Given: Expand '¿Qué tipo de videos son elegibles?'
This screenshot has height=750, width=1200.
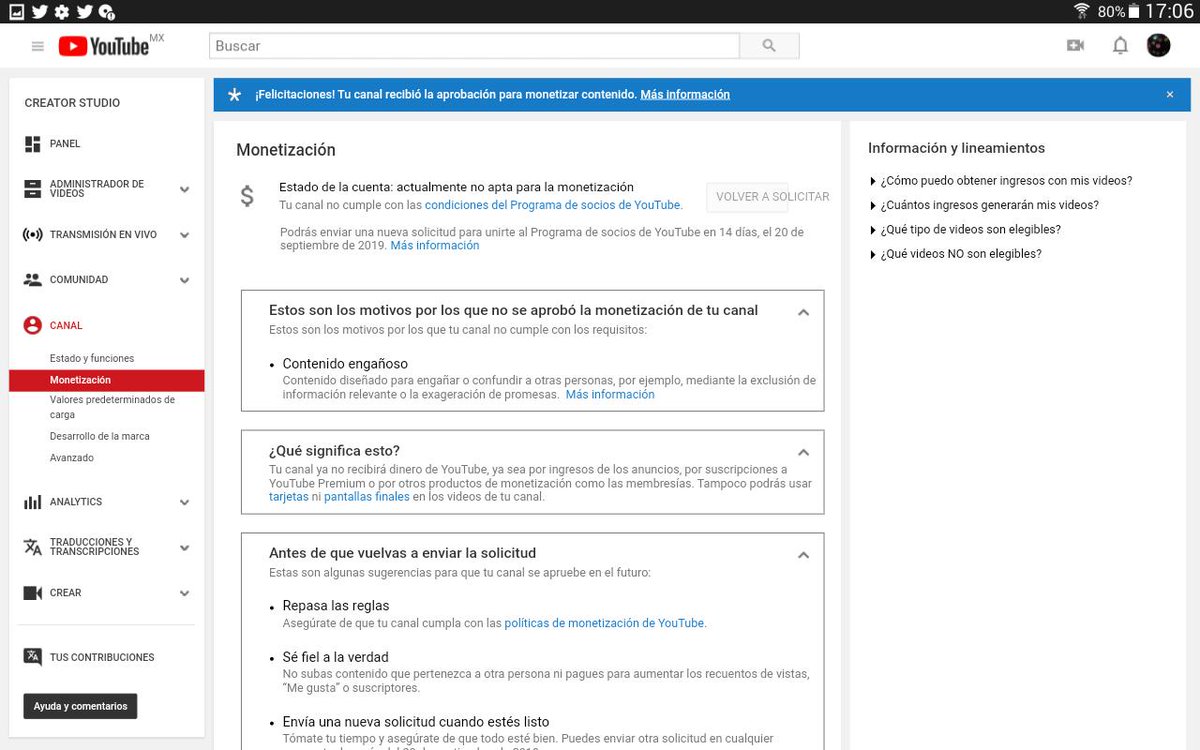Looking at the screenshot, I should [x=965, y=229].
